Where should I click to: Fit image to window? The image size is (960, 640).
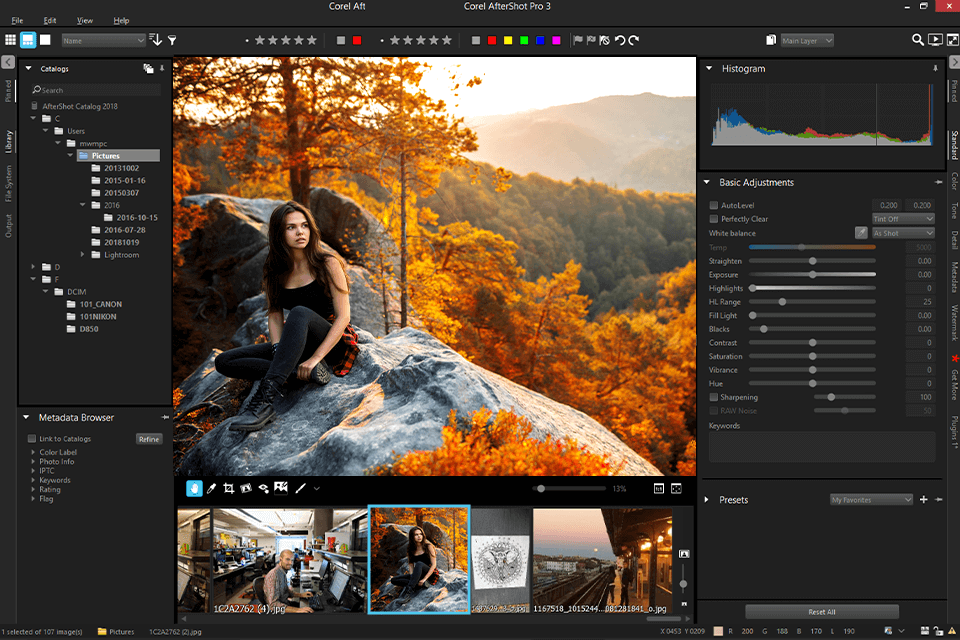click(x=677, y=488)
